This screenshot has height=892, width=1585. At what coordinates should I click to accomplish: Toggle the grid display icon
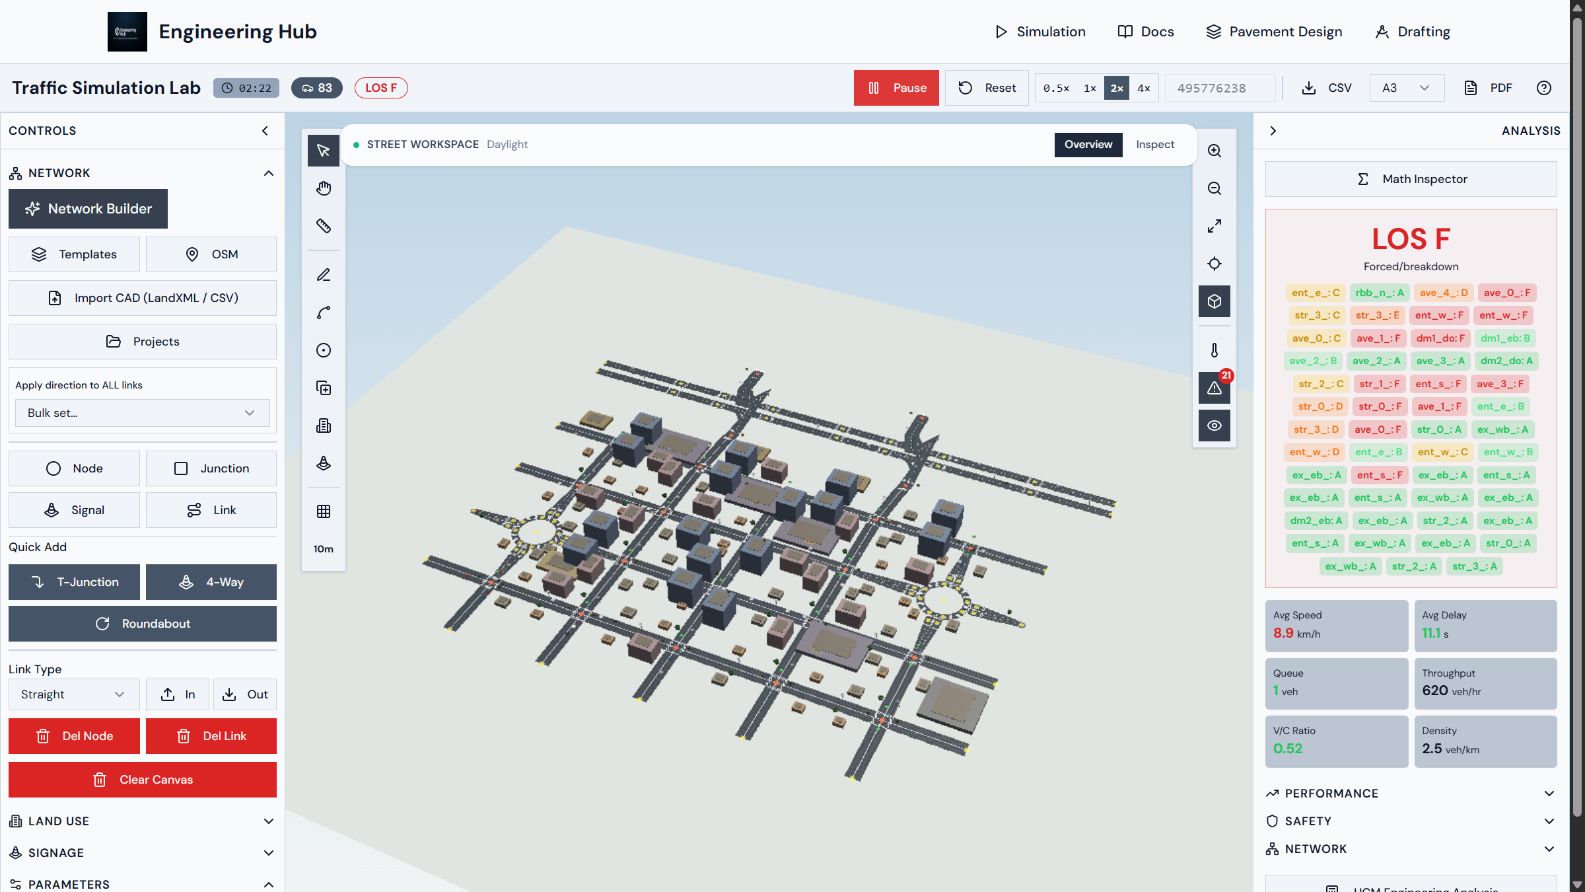coord(323,511)
